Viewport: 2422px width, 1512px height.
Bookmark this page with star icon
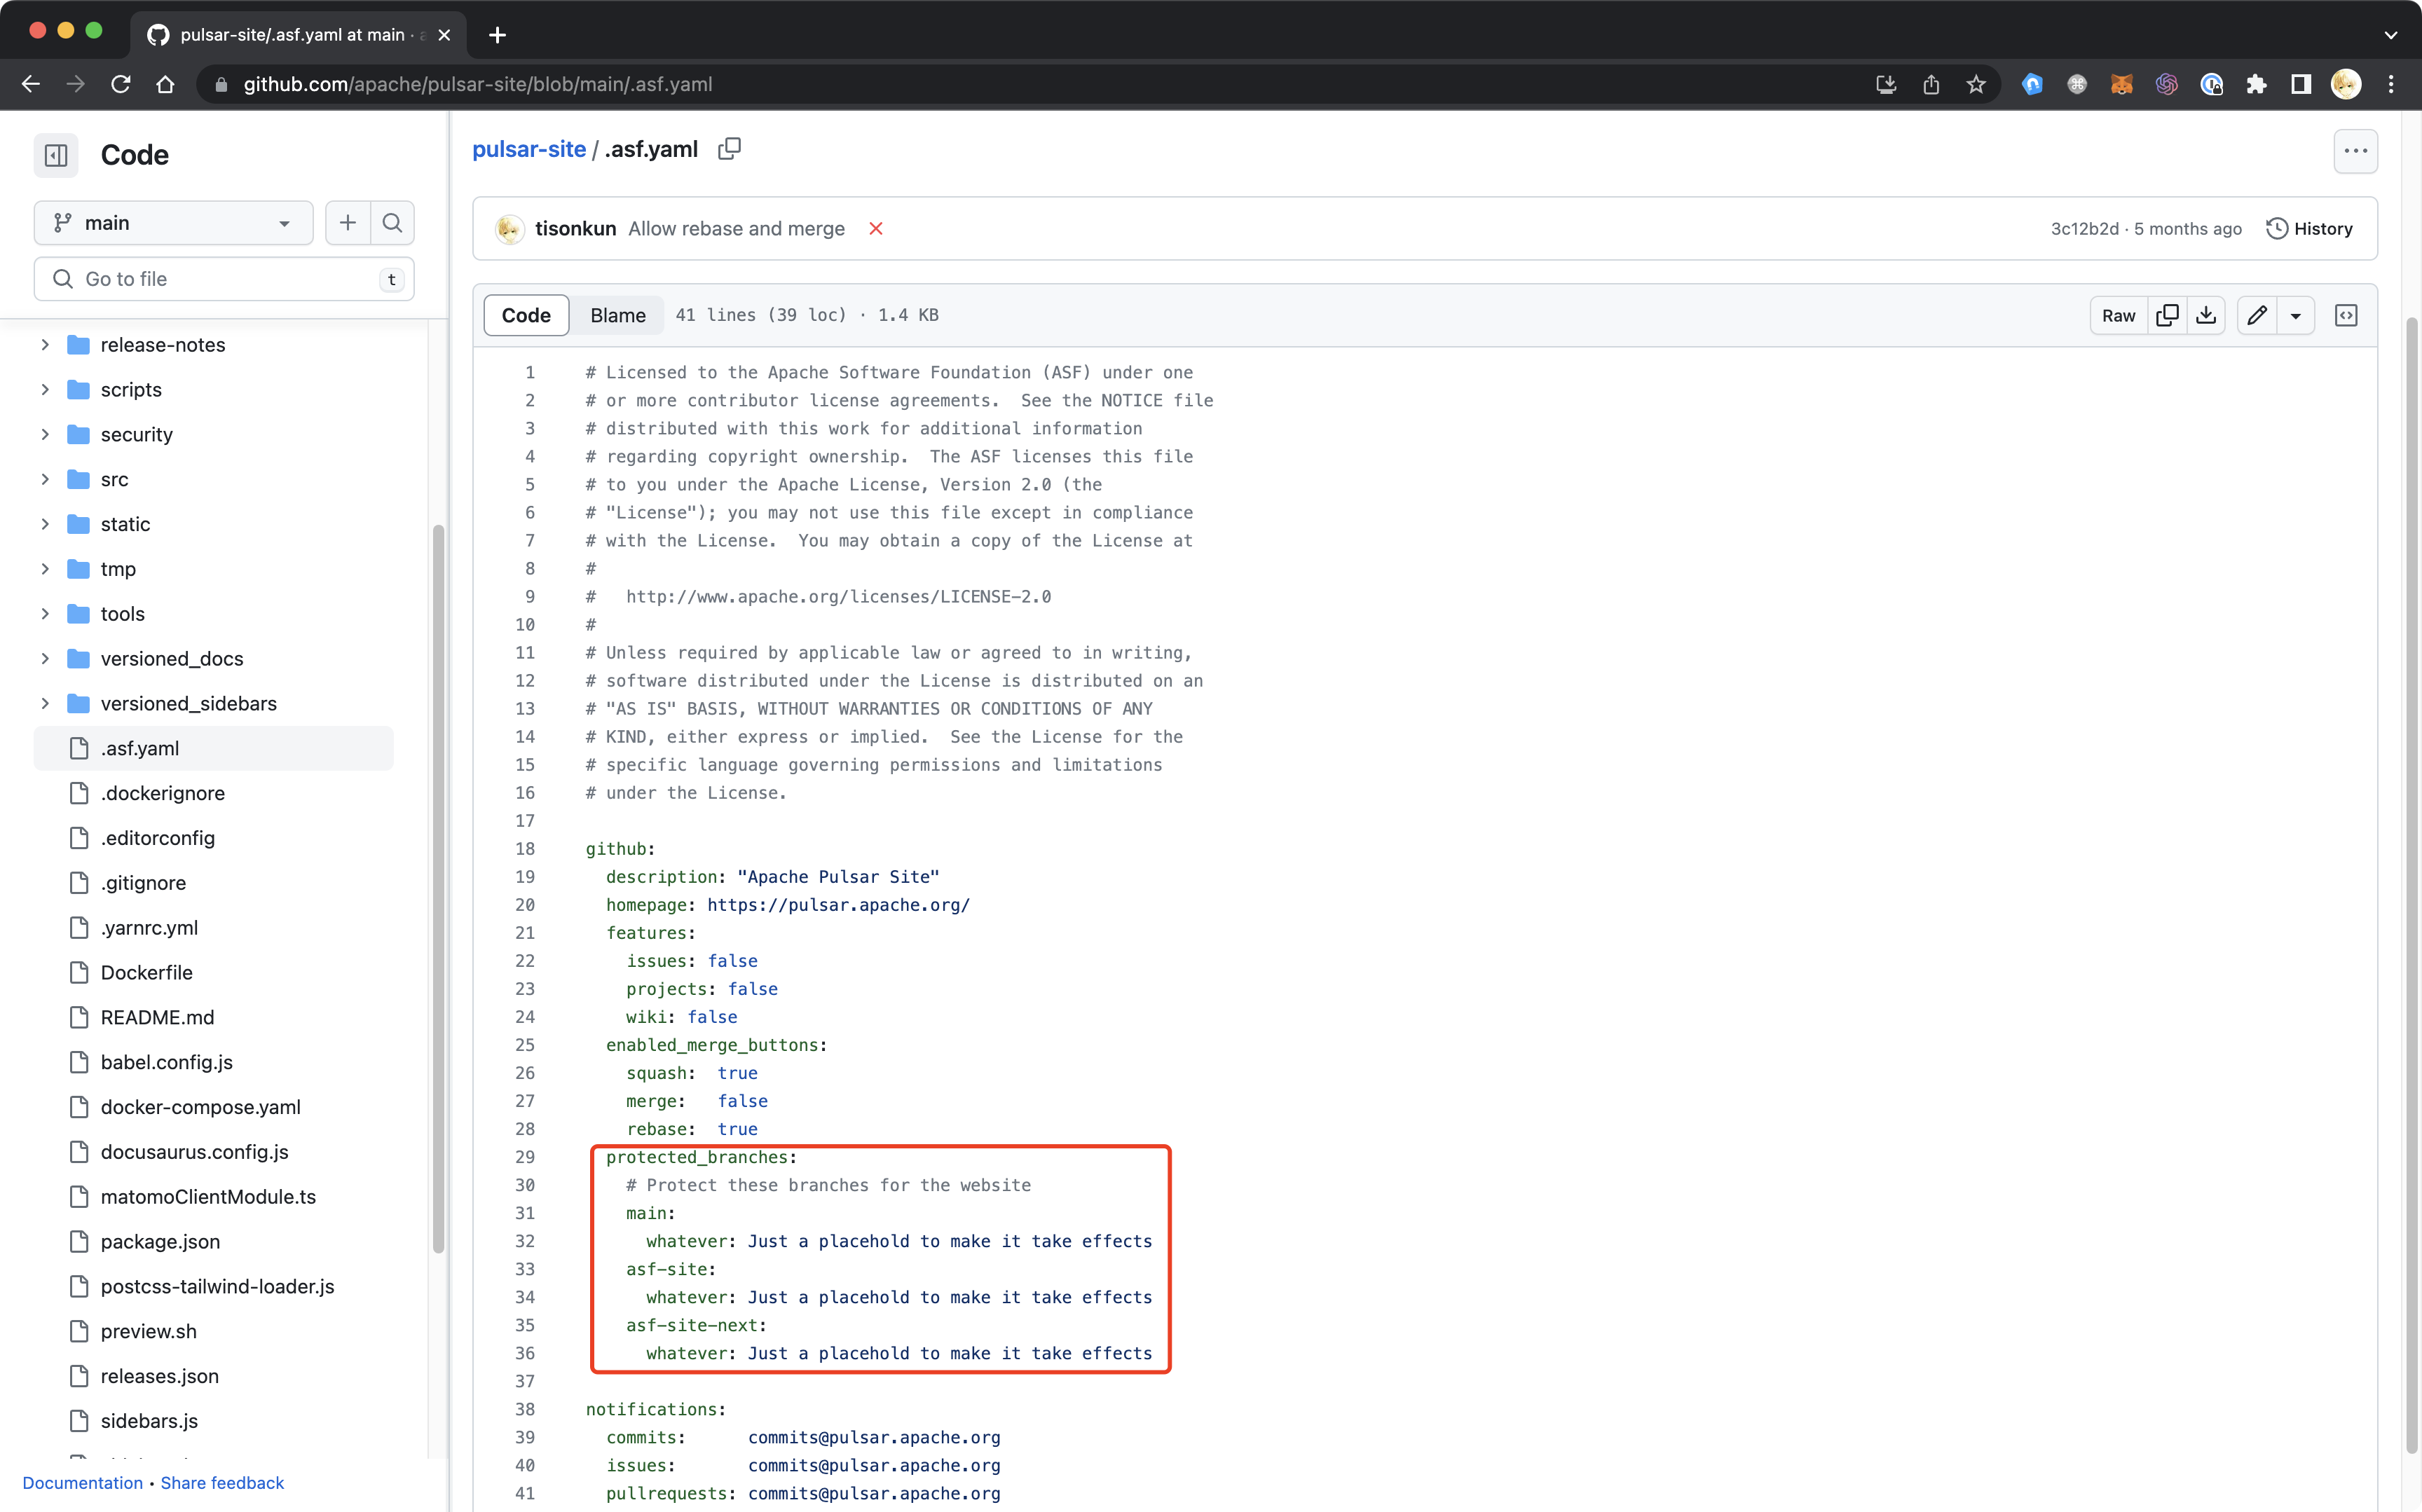click(1976, 84)
